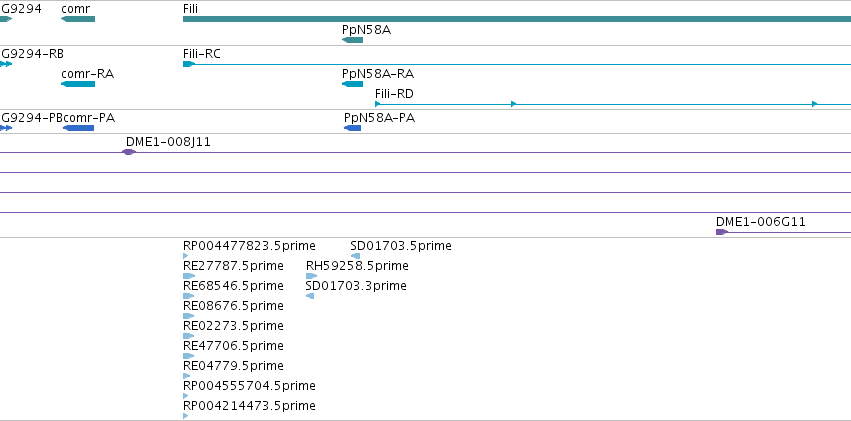Click the RE27787.5prime EST glyph
The height and width of the screenshot is (421, 851).
(x=189, y=276)
